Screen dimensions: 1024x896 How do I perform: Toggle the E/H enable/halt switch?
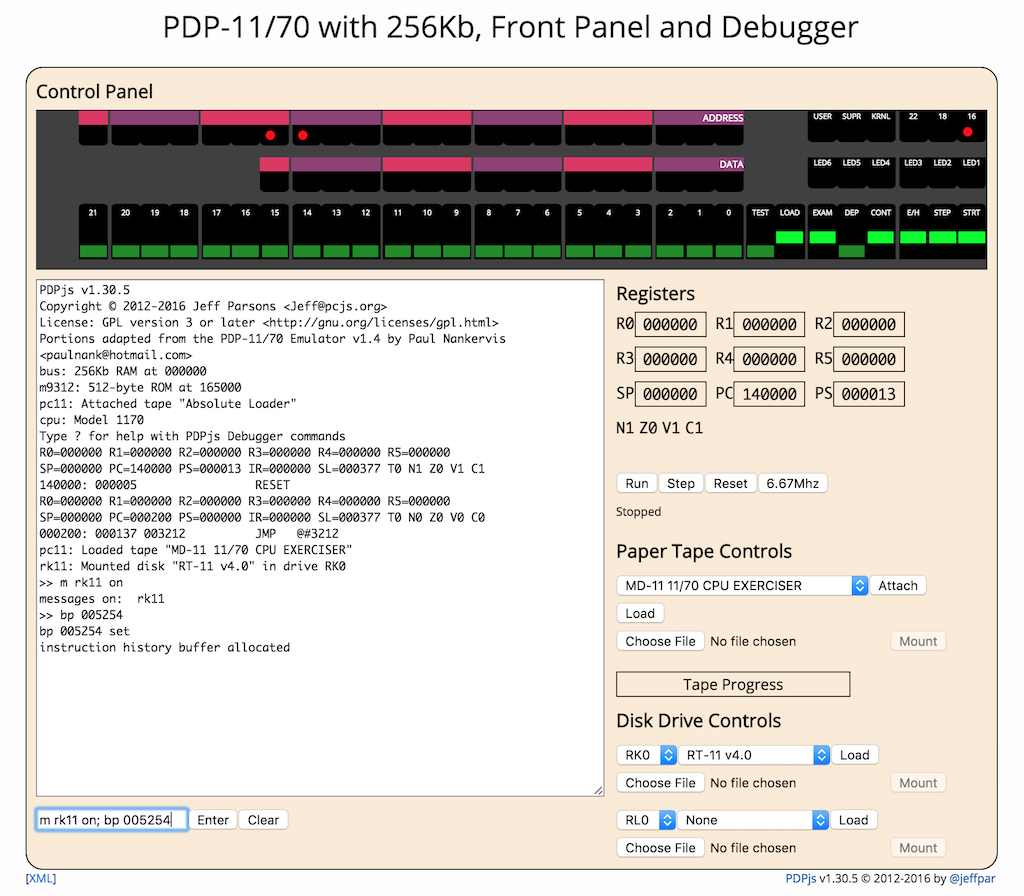tap(913, 233)
